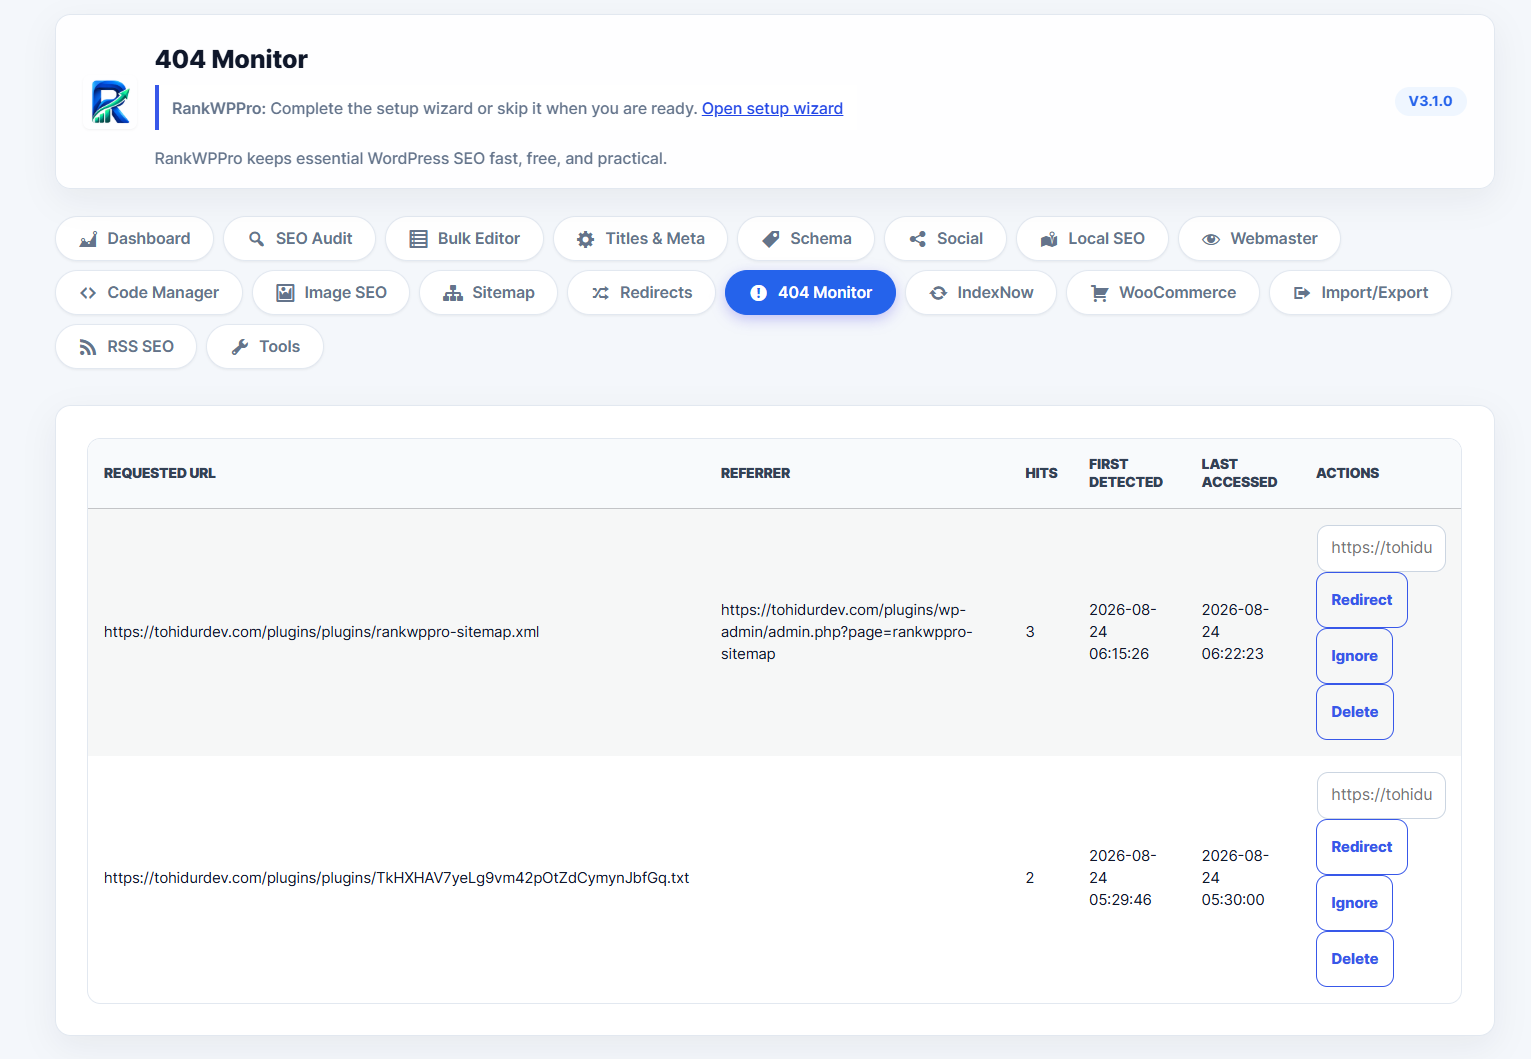This screenshot has height=1059, width=1531.
Task: Click the Bulk Editor table icon
Action: 419,239
